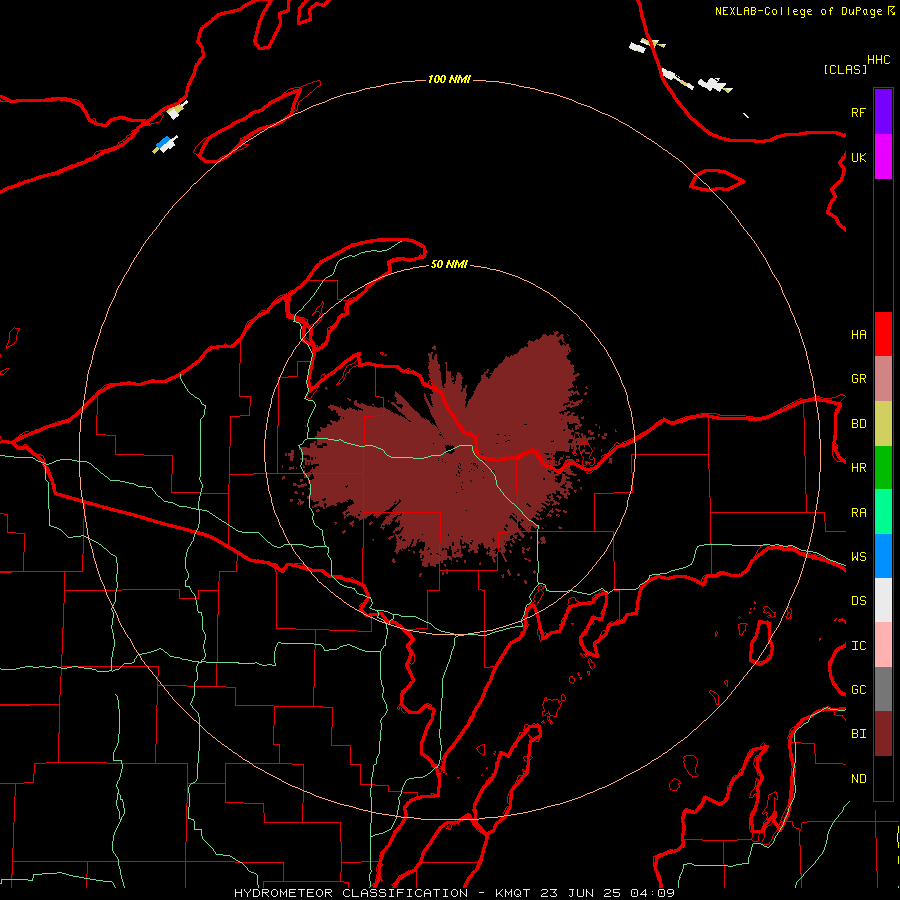The image size is (900, 900).
Task: Click the 100 NMI range ring label
Action: click(x=449, y=79)
